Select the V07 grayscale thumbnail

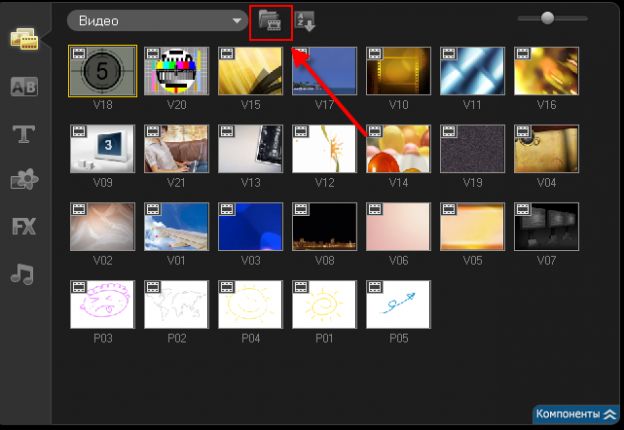tap(546, 227)
